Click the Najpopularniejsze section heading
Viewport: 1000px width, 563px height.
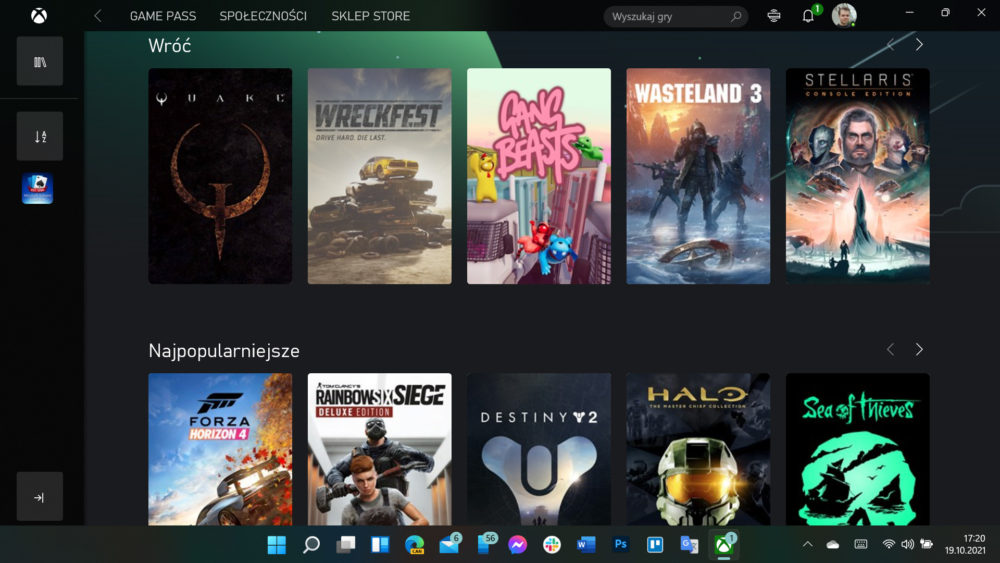[x=224, y=351]
